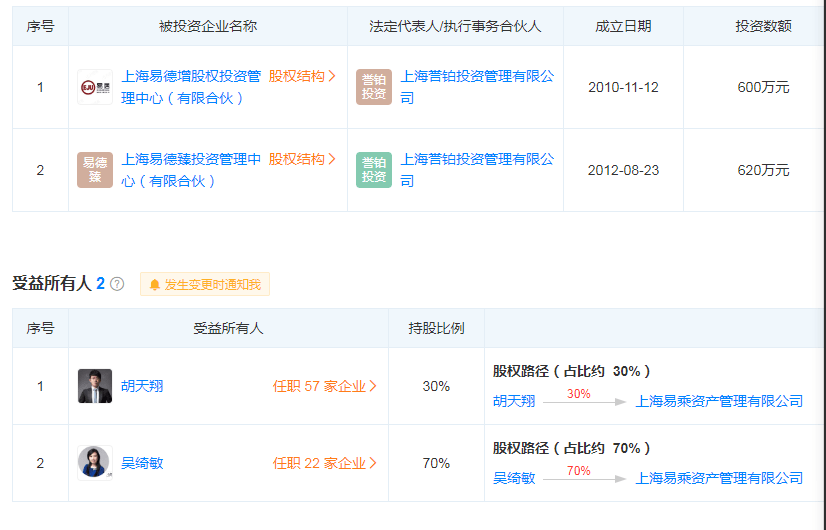The image size is (826, 530).
Task: Open 胡天翔 name link in 受益所有人 column
Action: 142,386
